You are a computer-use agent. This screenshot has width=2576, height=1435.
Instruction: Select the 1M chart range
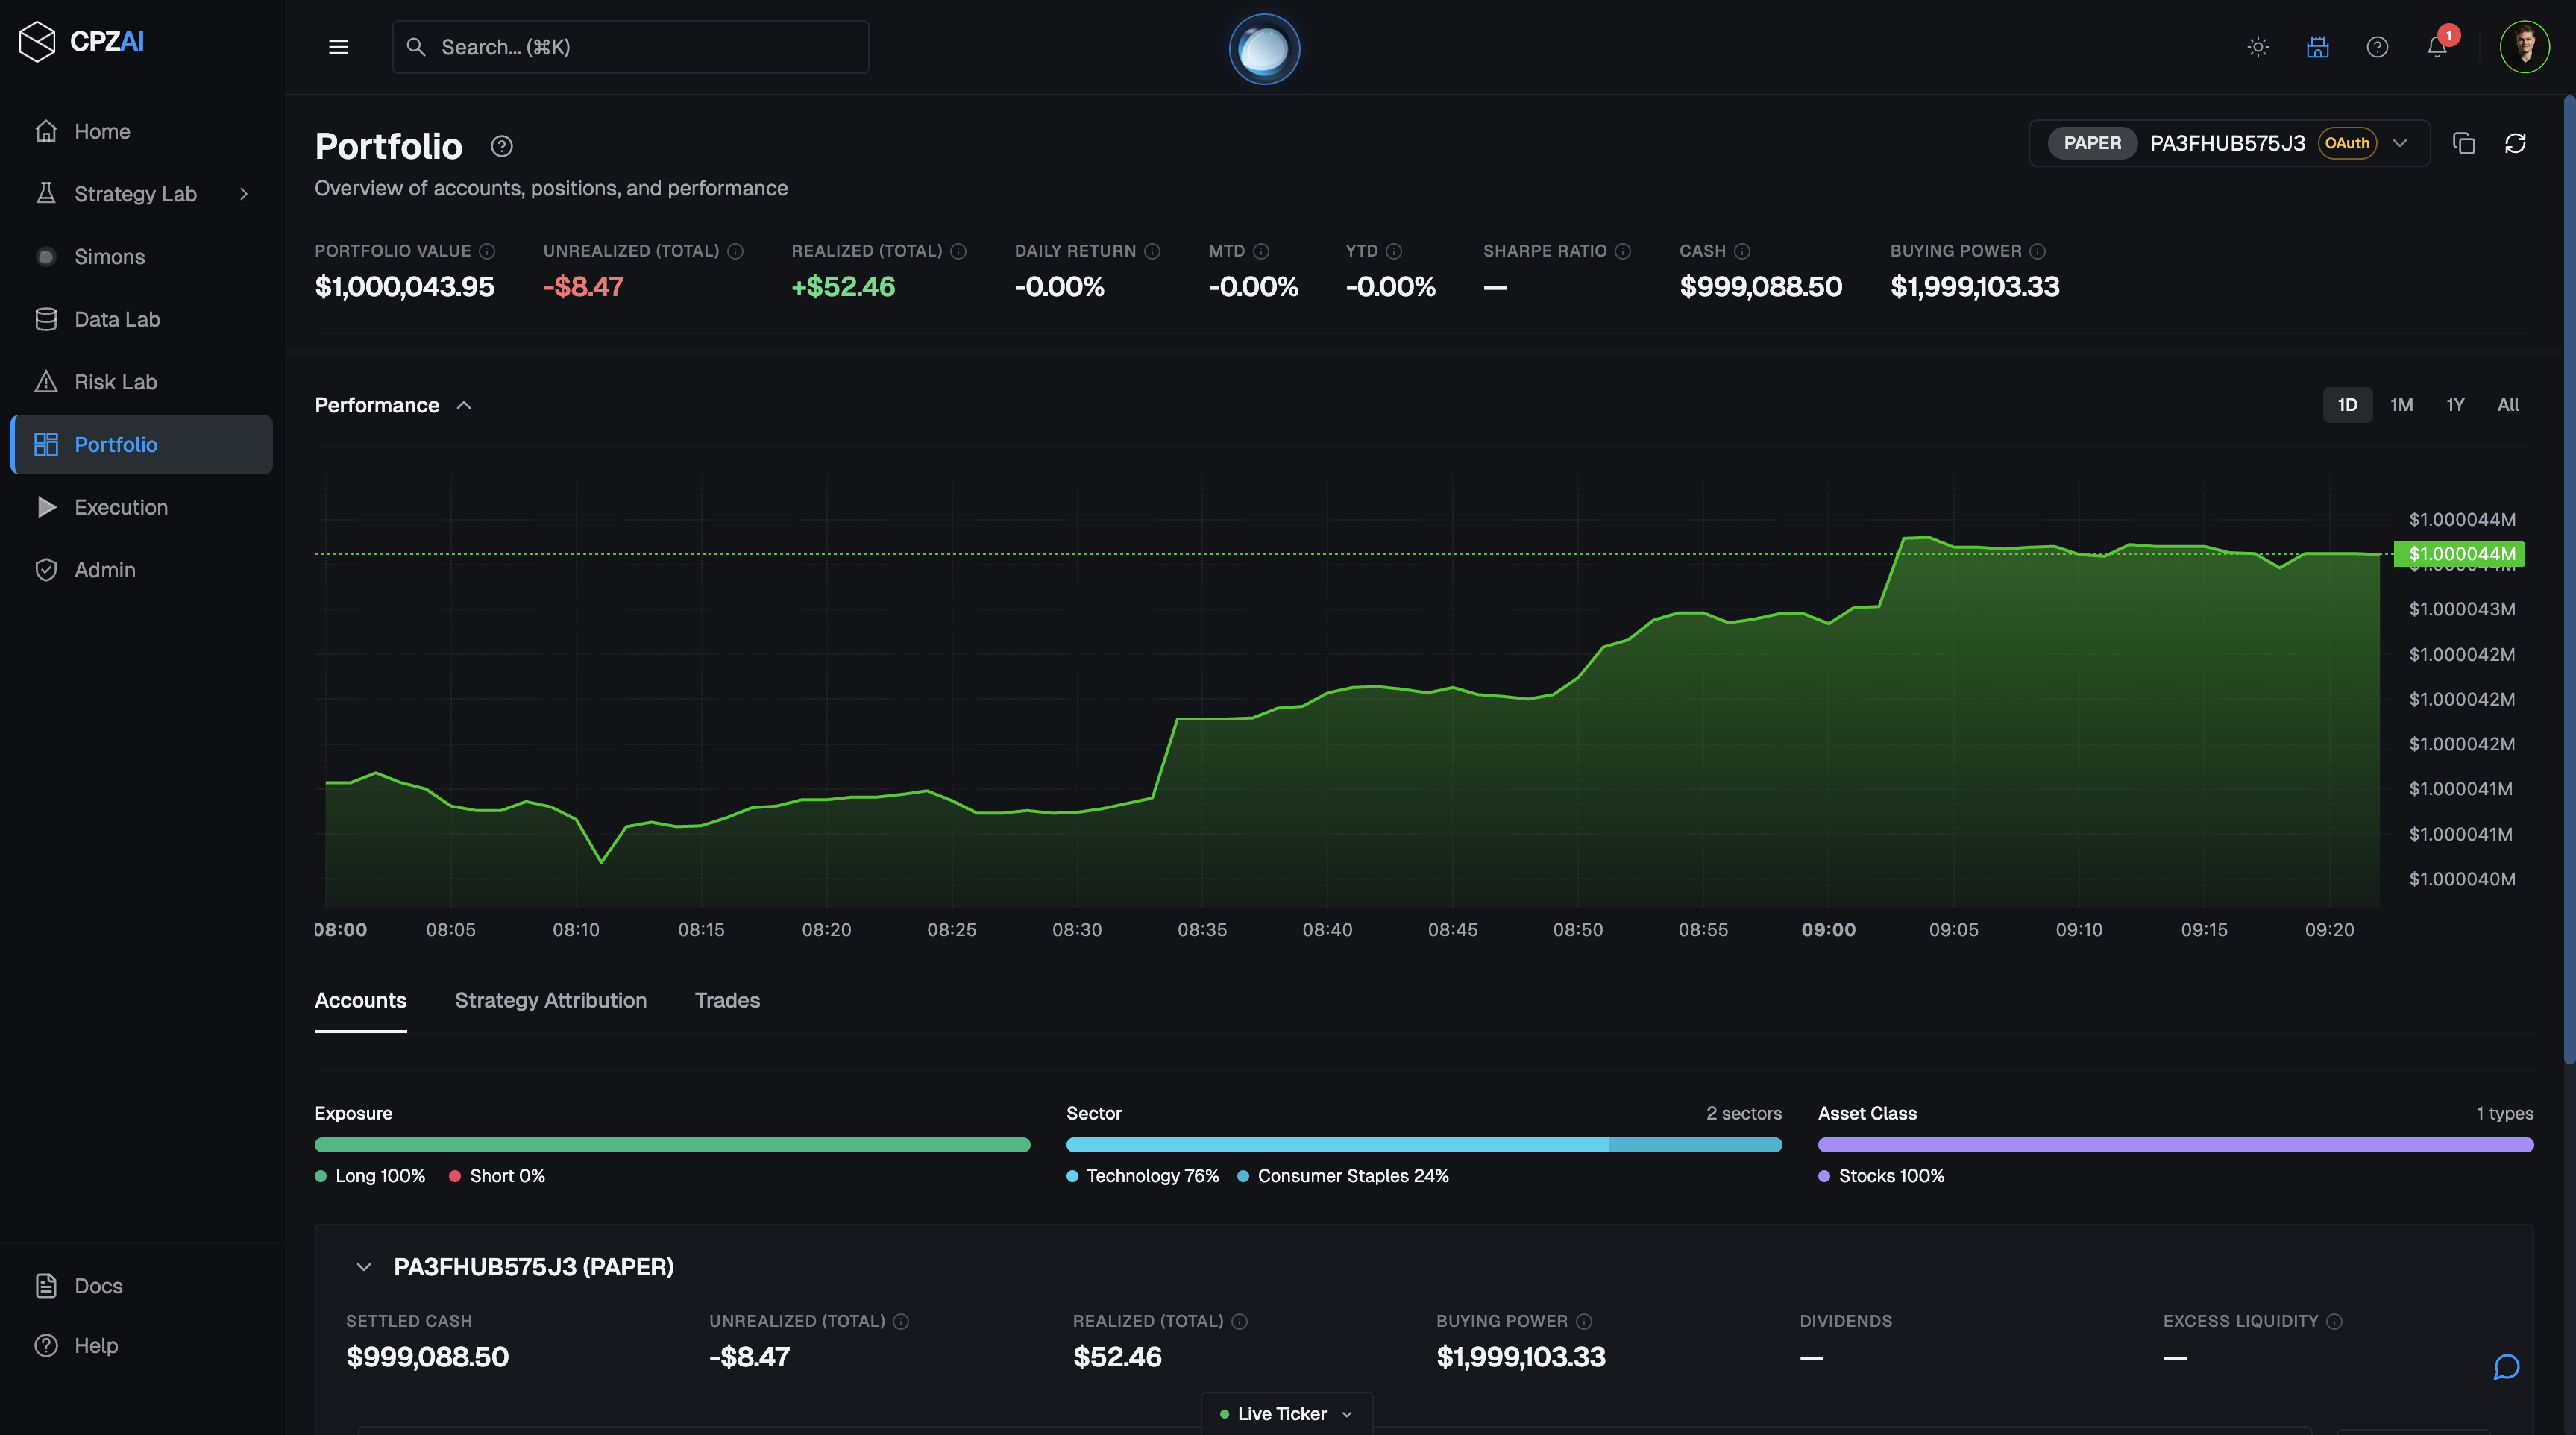(2401, 405)
